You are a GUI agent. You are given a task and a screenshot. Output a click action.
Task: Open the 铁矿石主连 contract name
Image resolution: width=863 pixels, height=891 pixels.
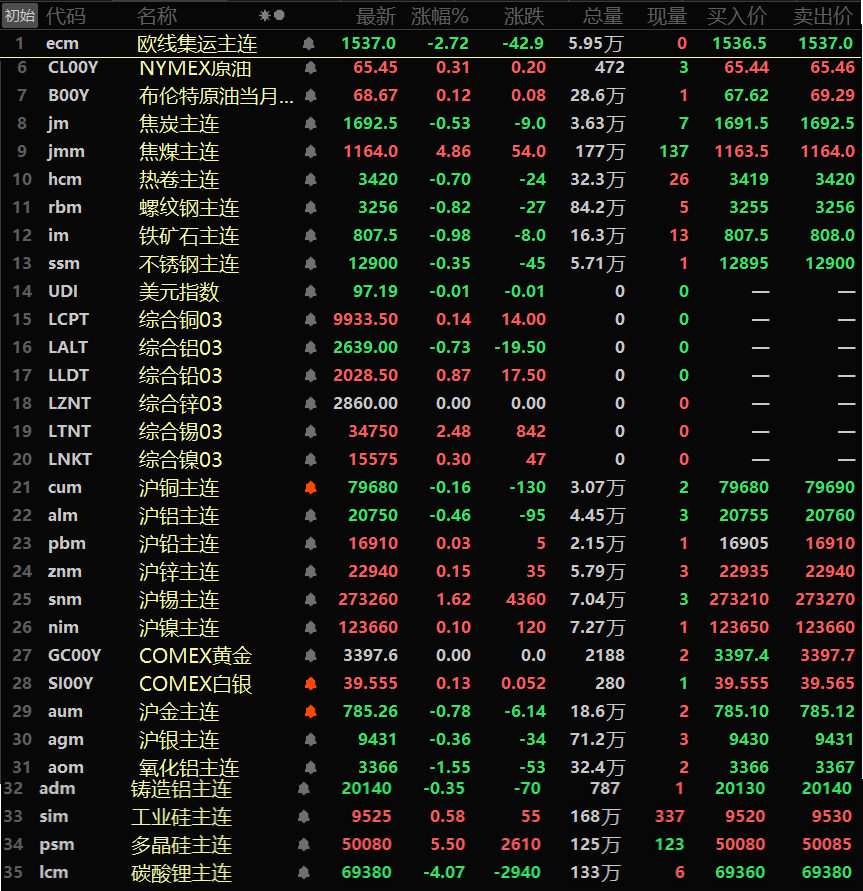[x=189, y=236]
